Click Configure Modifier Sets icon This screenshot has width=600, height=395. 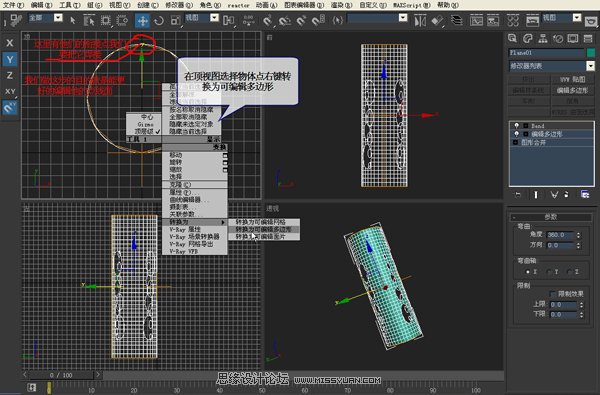point(585,194)
